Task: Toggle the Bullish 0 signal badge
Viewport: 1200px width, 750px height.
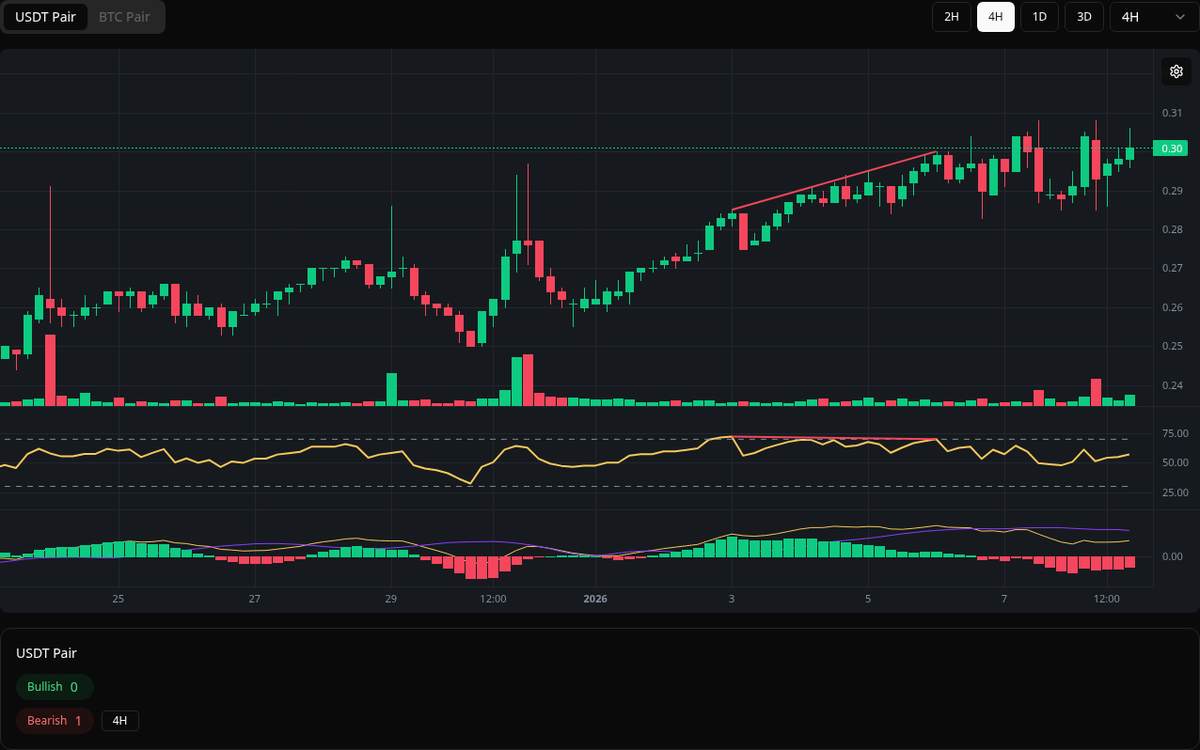Action: click(x=54, y=687)
